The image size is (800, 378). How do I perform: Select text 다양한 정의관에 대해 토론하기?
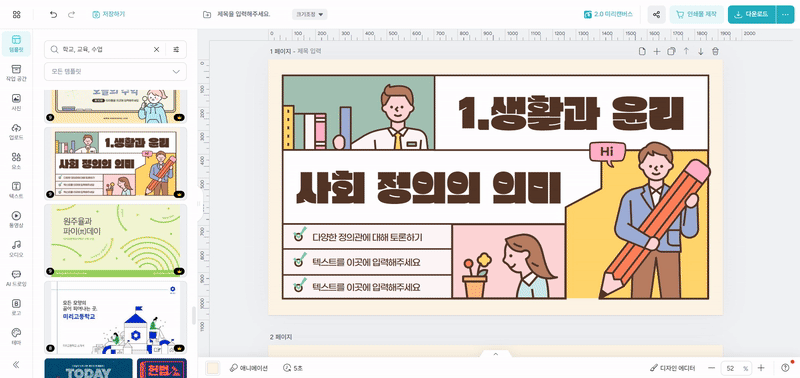[x=367, y=237]
